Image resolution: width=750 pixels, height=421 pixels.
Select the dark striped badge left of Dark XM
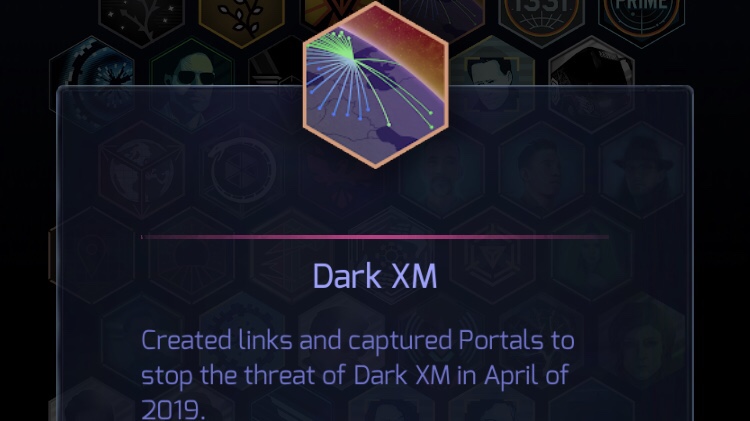(275, 86)
